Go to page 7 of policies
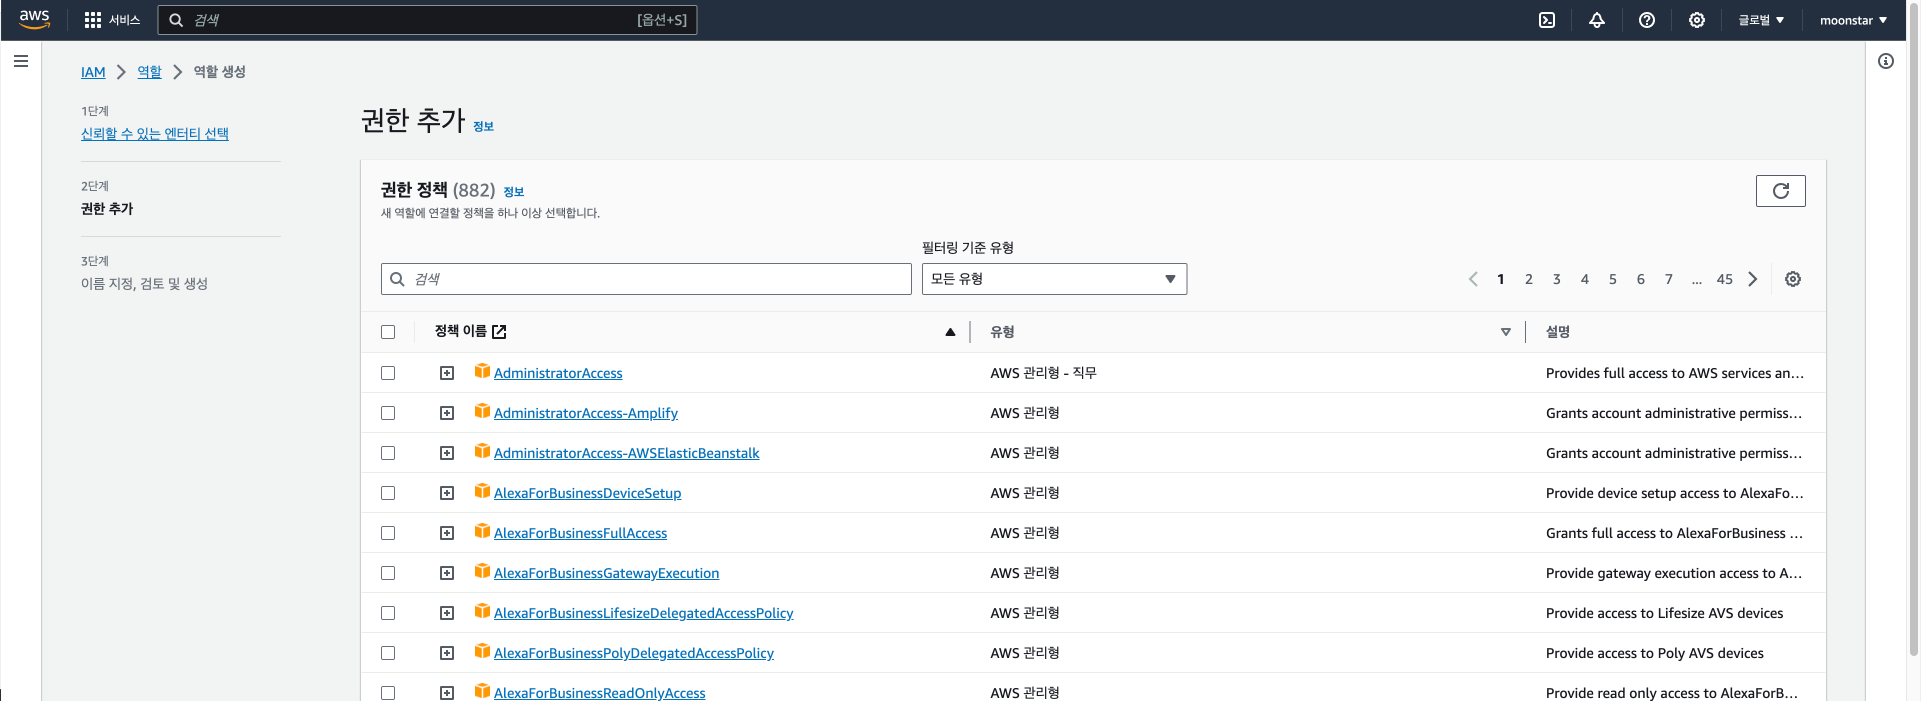This screenshot has height=701, width=1921. (1669, 279)
